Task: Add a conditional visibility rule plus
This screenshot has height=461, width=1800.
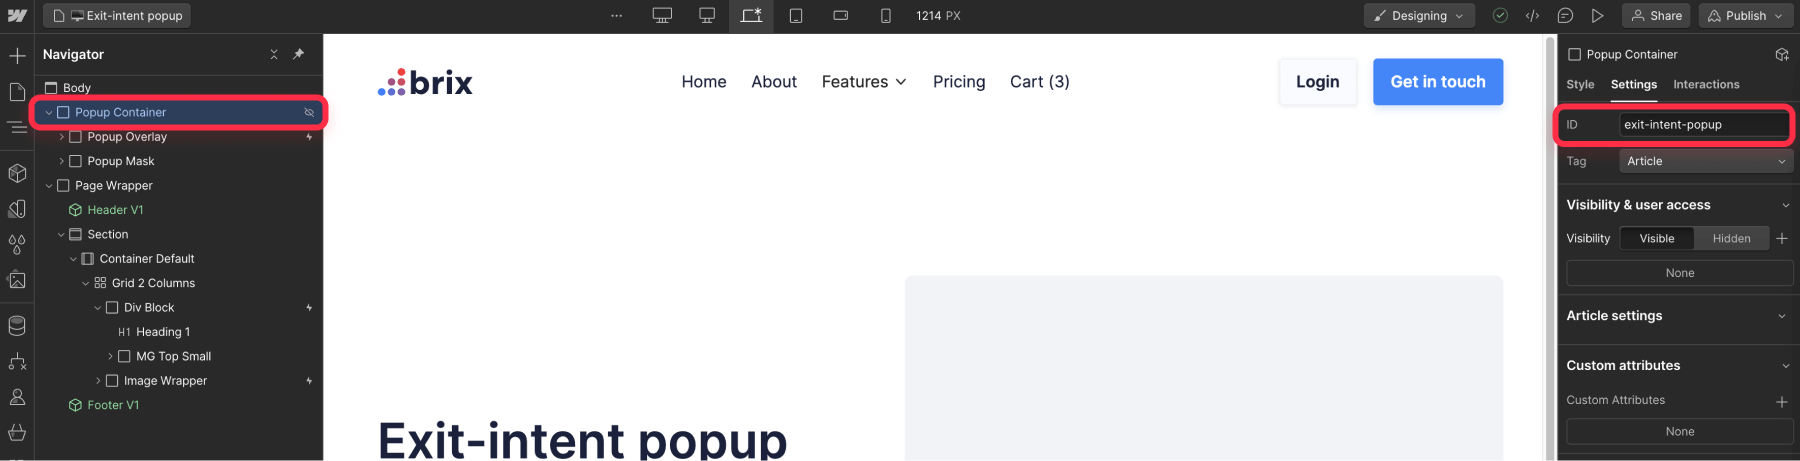Action: coord(1782,238)
